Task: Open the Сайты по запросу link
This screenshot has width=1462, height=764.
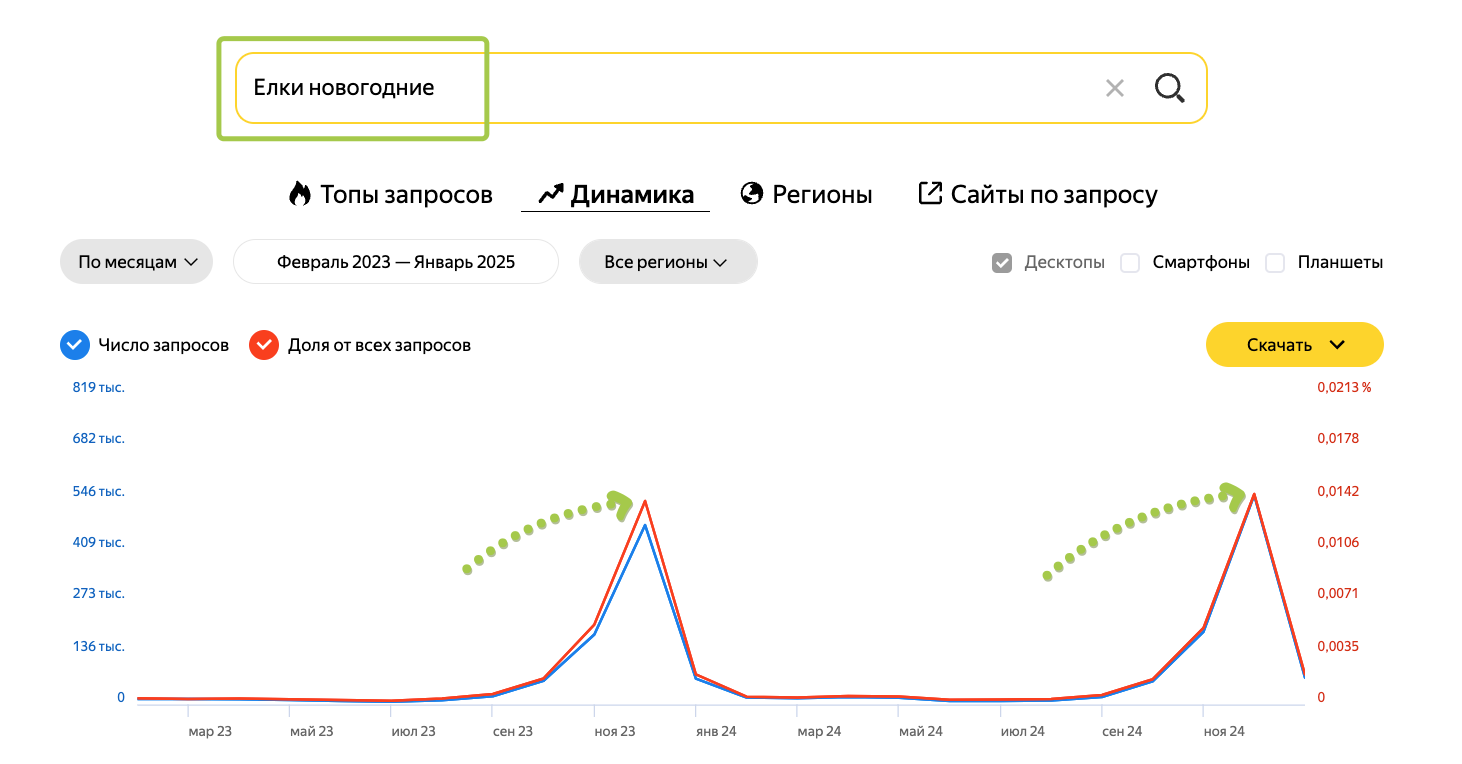Action: [1054, 194]
